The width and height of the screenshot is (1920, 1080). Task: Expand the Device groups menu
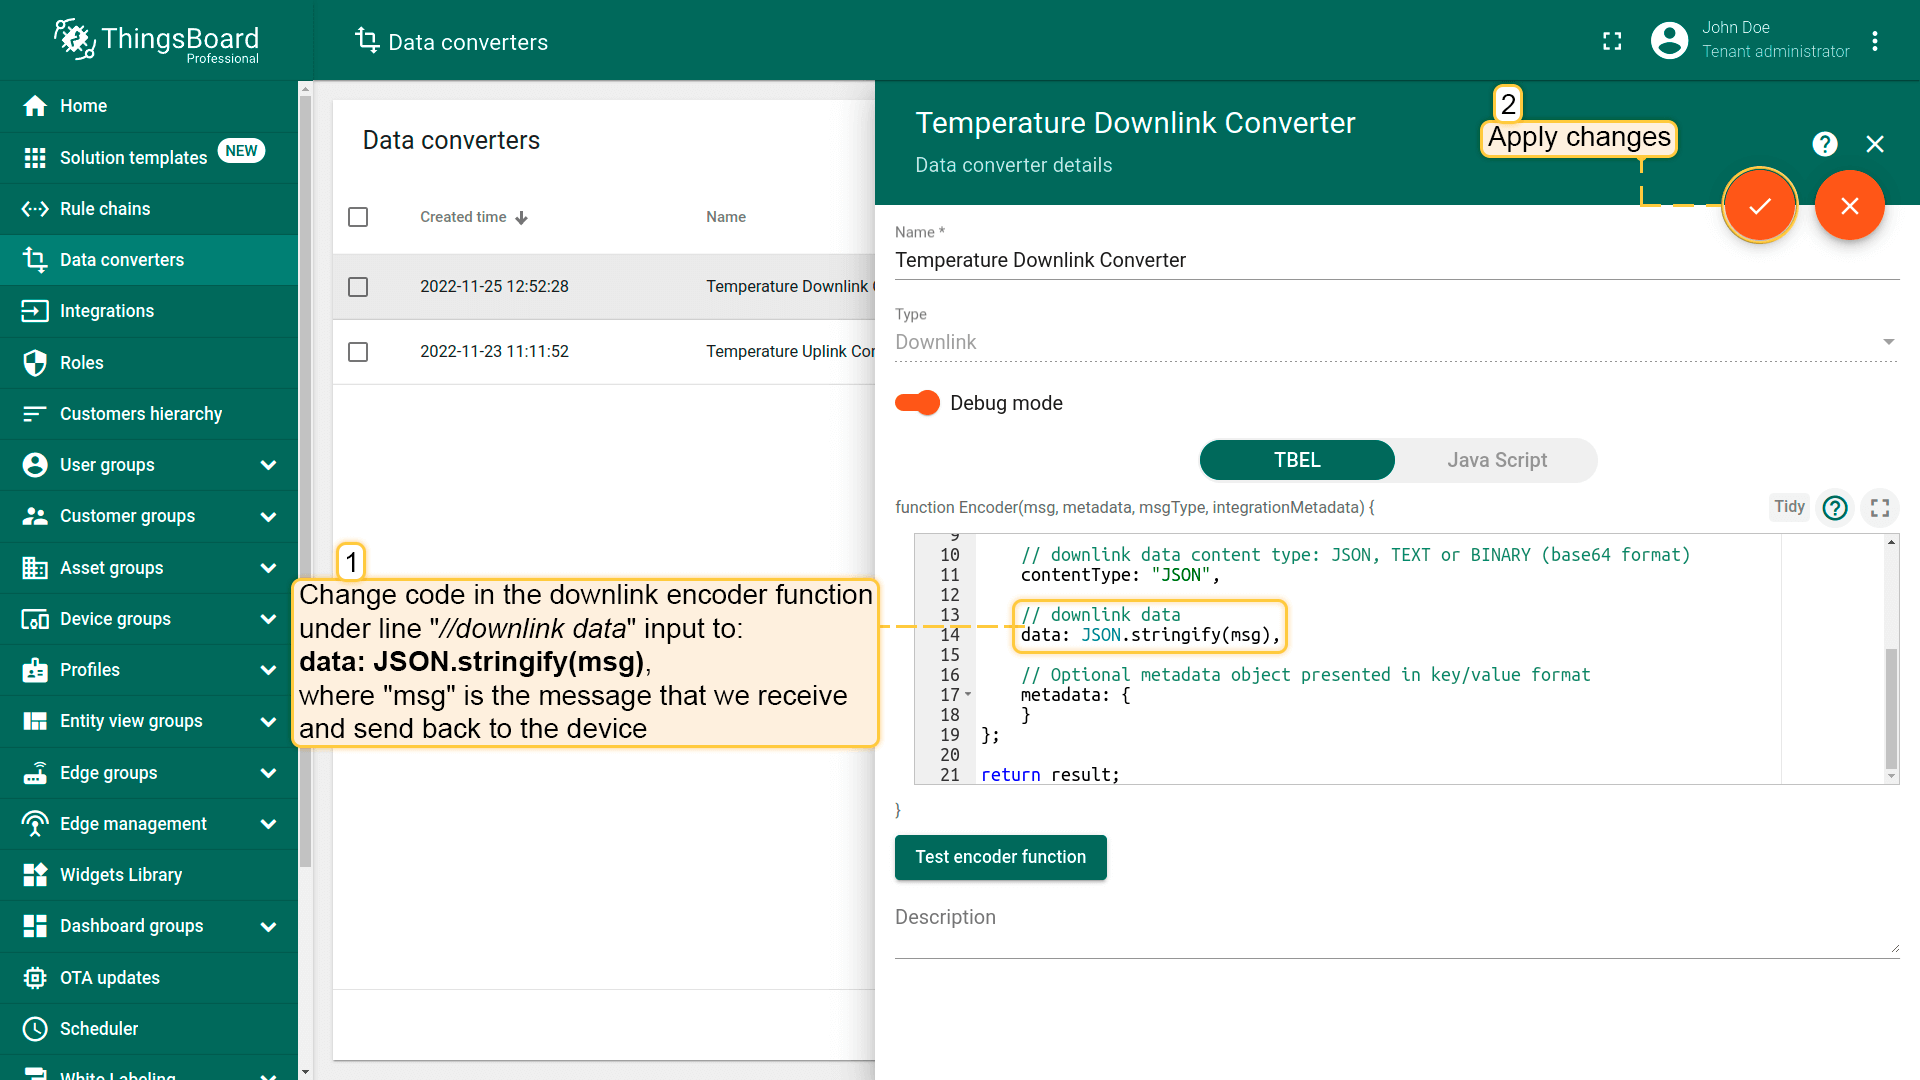(268, 619)
